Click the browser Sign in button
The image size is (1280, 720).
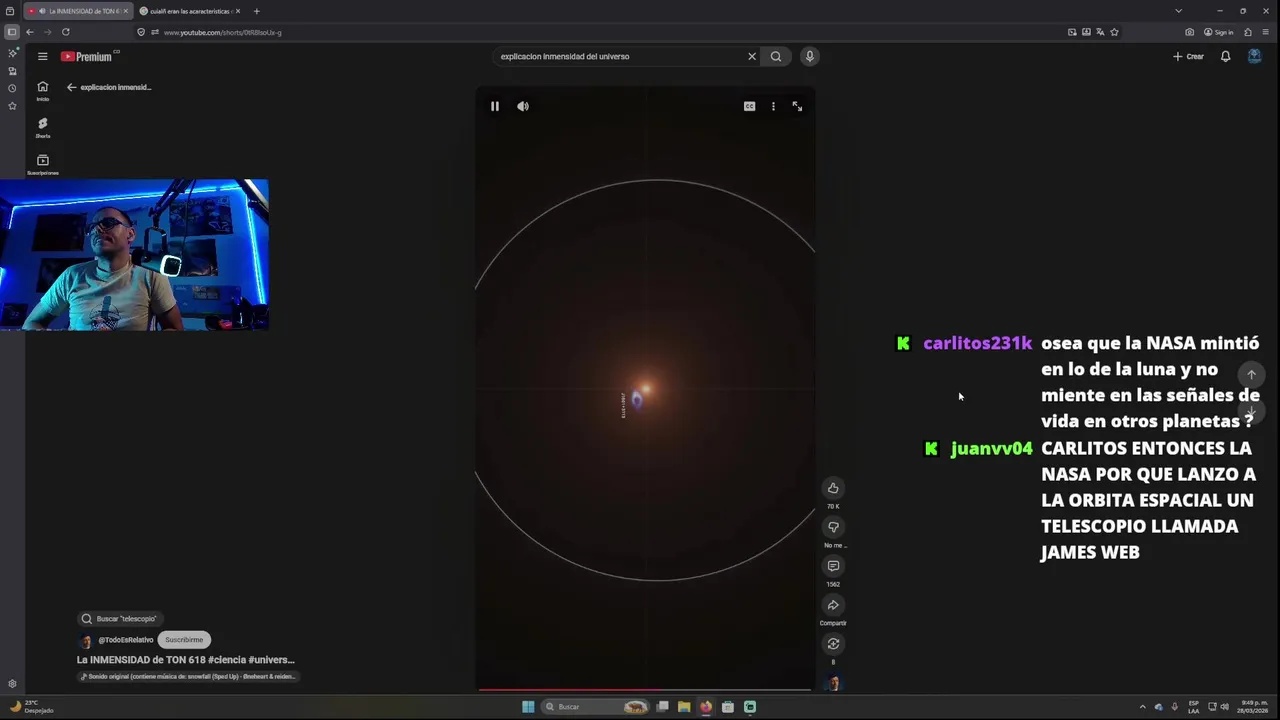(1219, 32)
